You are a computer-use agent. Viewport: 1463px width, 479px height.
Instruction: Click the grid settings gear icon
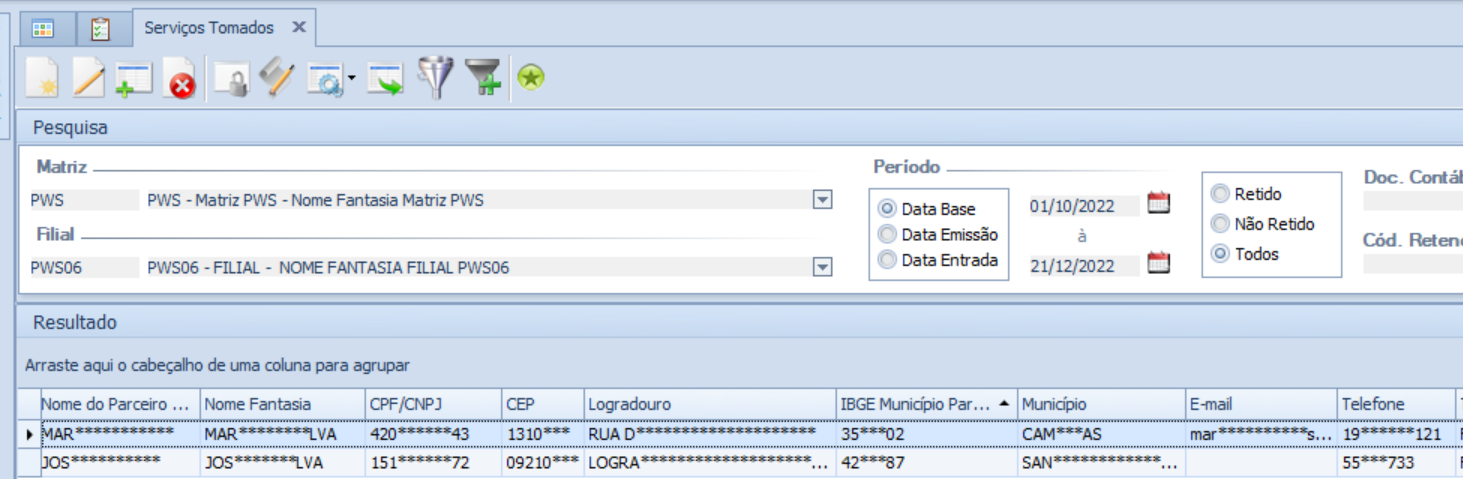[x=324, y=80]
